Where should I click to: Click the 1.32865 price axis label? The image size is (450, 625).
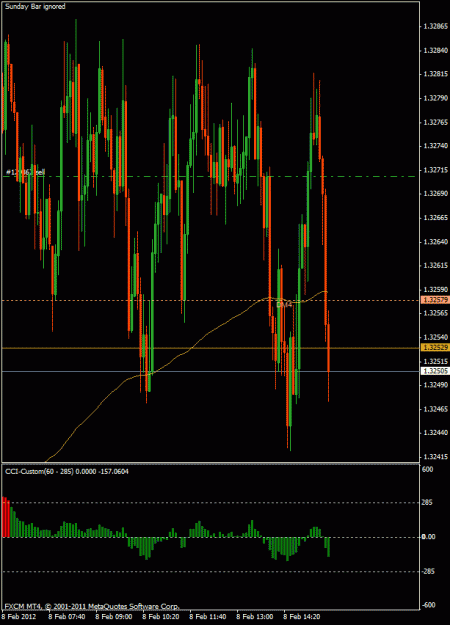[x=436, y=27]
